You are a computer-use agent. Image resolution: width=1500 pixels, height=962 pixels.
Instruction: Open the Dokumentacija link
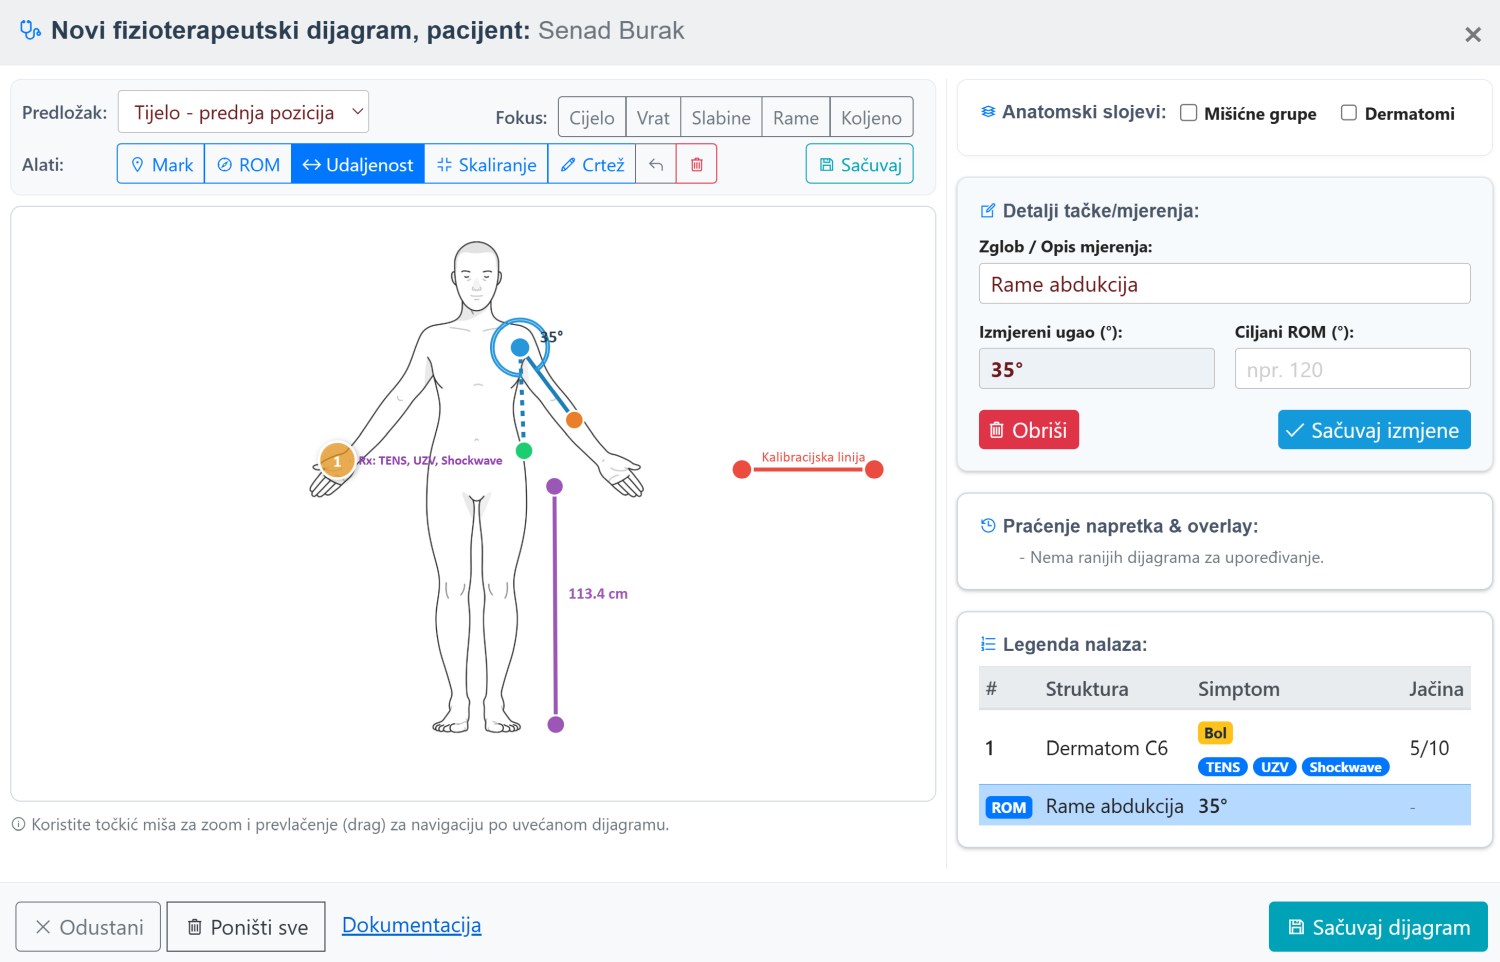pyautogui.click(x=412, y=925)
